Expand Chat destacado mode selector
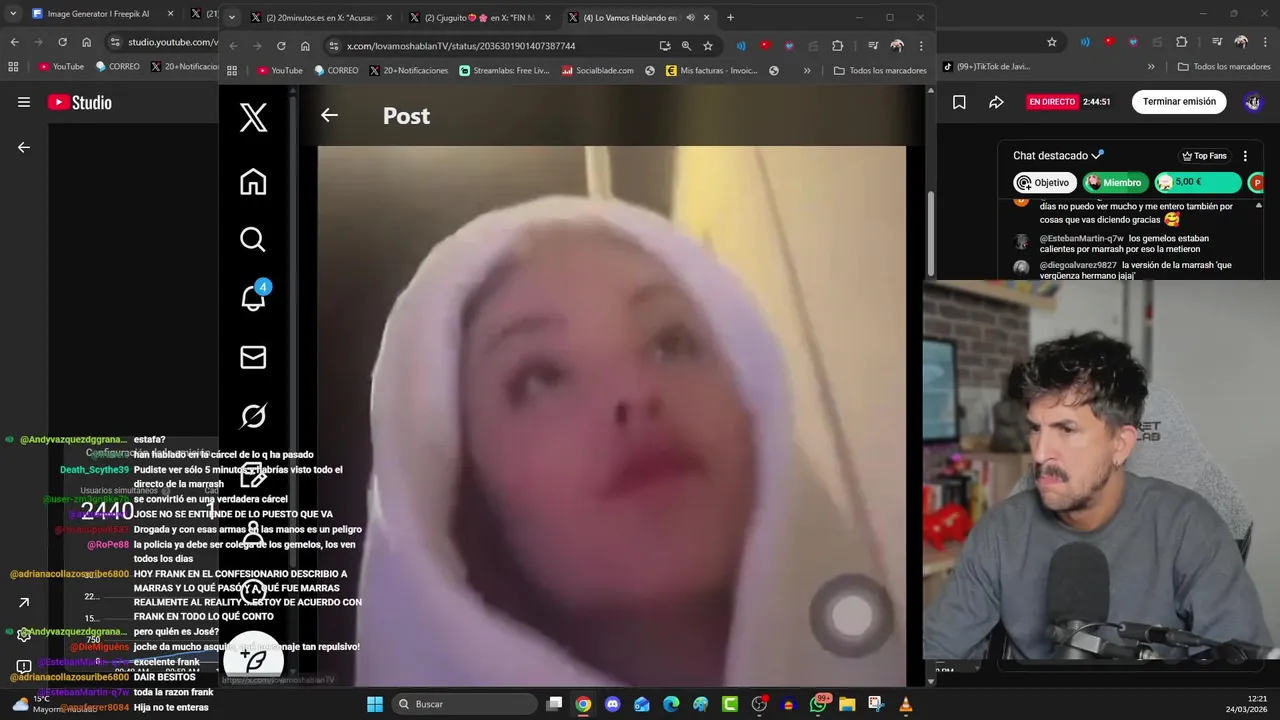The width and height of the screenshot is (1280, 720). click(1058, 156)
